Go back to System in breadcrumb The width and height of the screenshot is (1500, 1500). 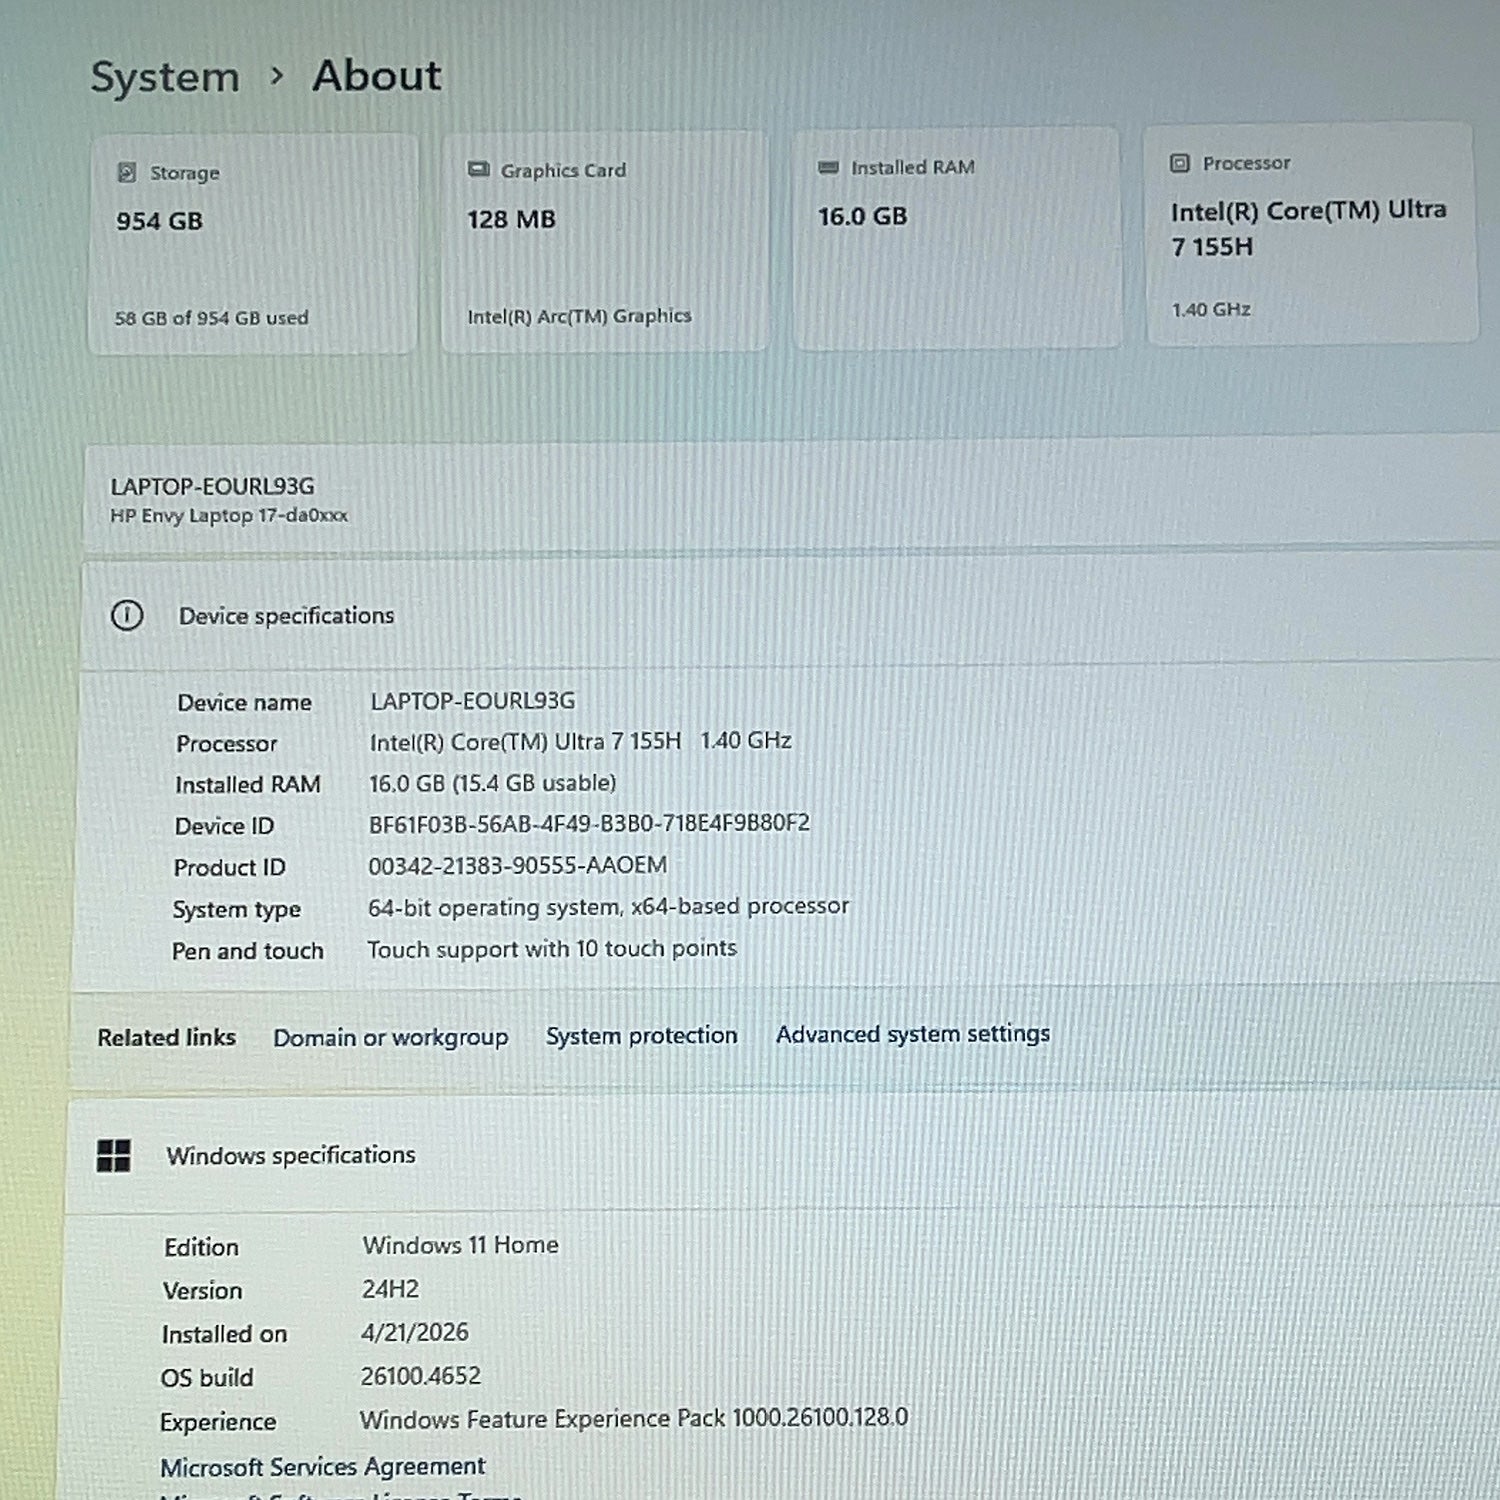pos(165,77)
